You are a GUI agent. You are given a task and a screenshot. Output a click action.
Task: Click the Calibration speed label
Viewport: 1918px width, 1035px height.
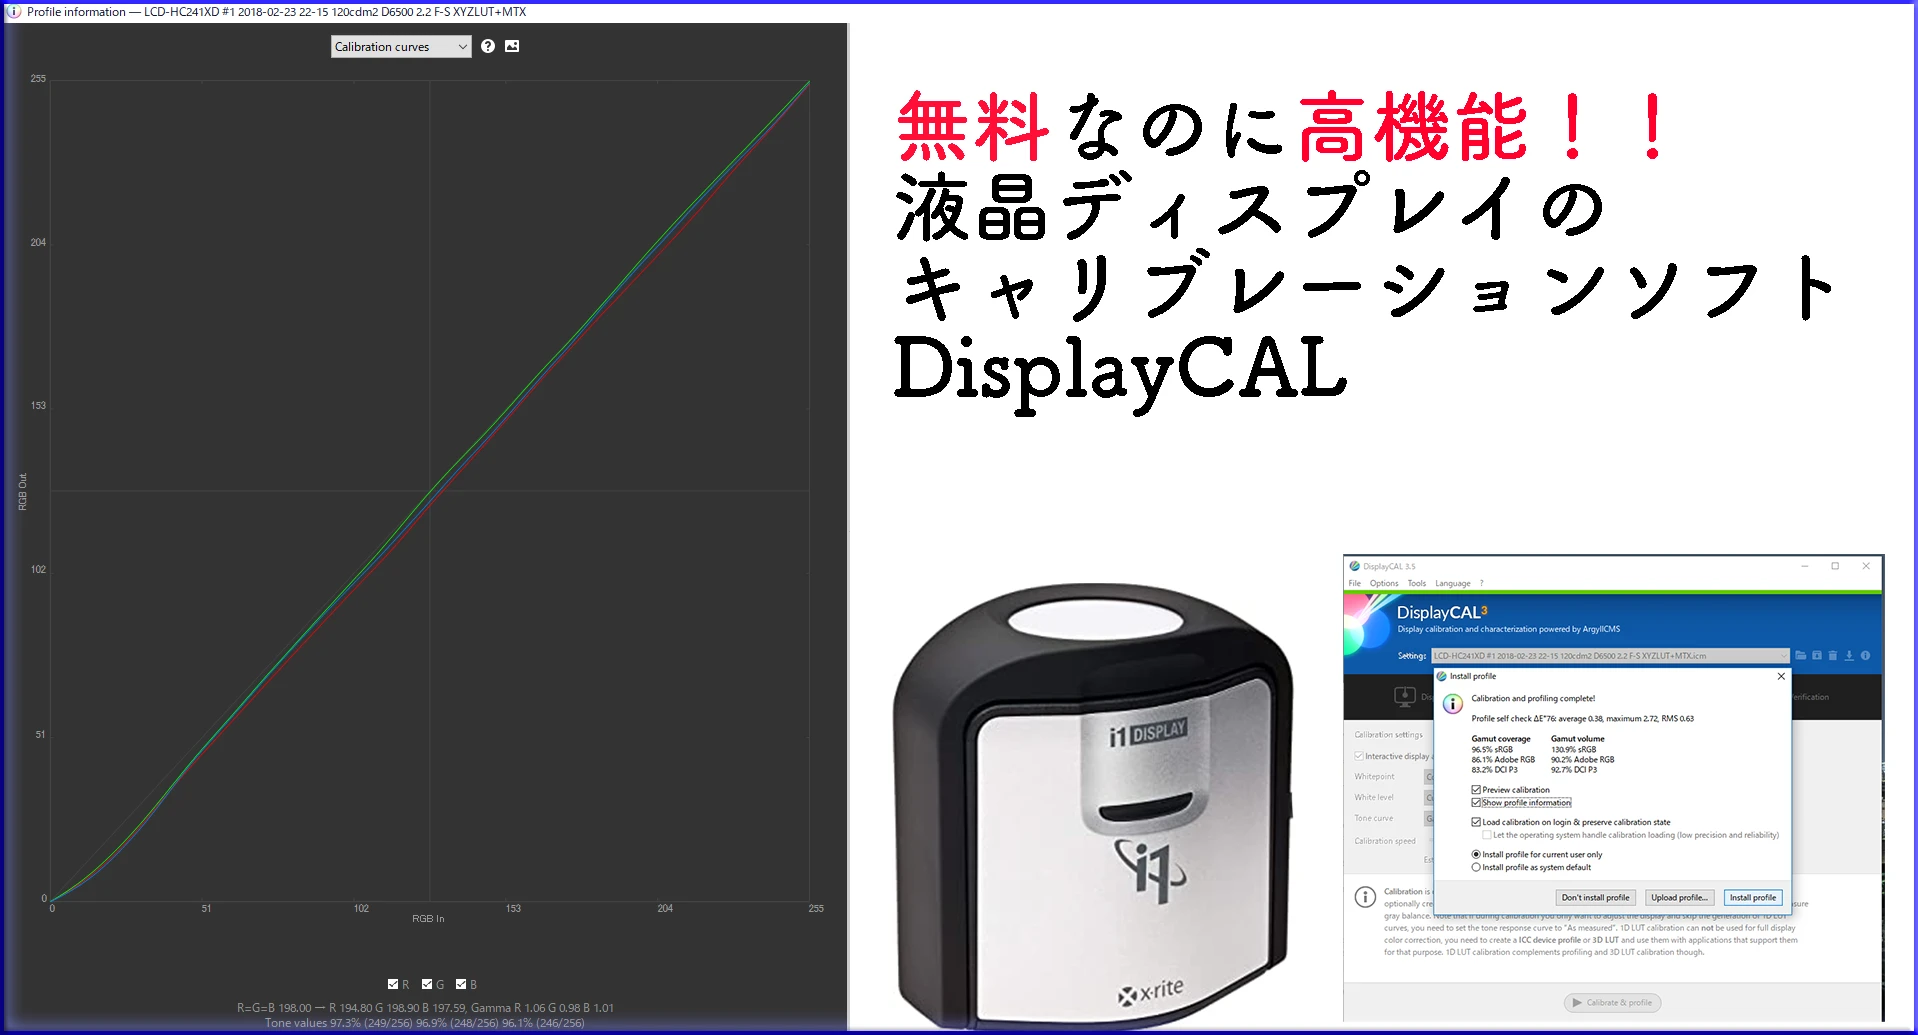tap(1385, 841)
